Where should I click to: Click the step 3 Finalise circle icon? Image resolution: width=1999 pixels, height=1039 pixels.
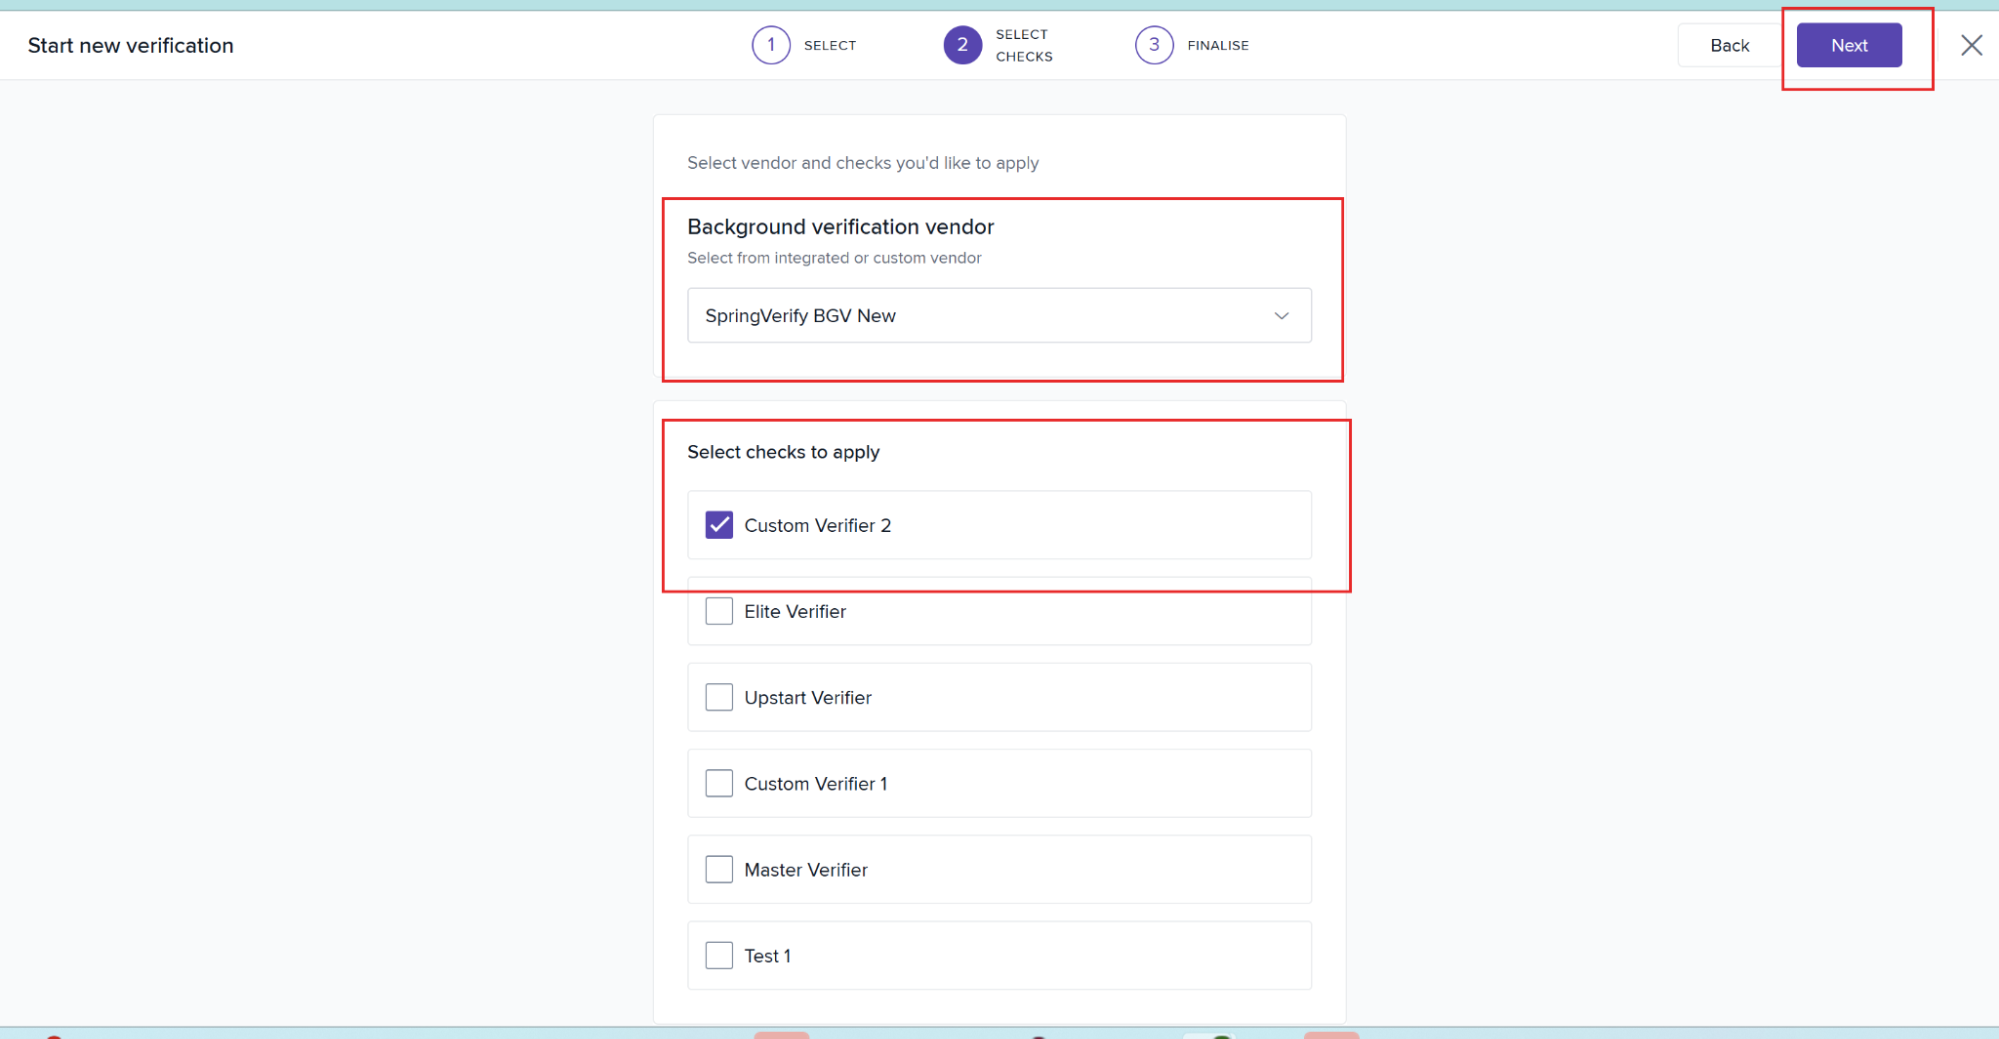pyautogui.click(x=1153, y=45)
